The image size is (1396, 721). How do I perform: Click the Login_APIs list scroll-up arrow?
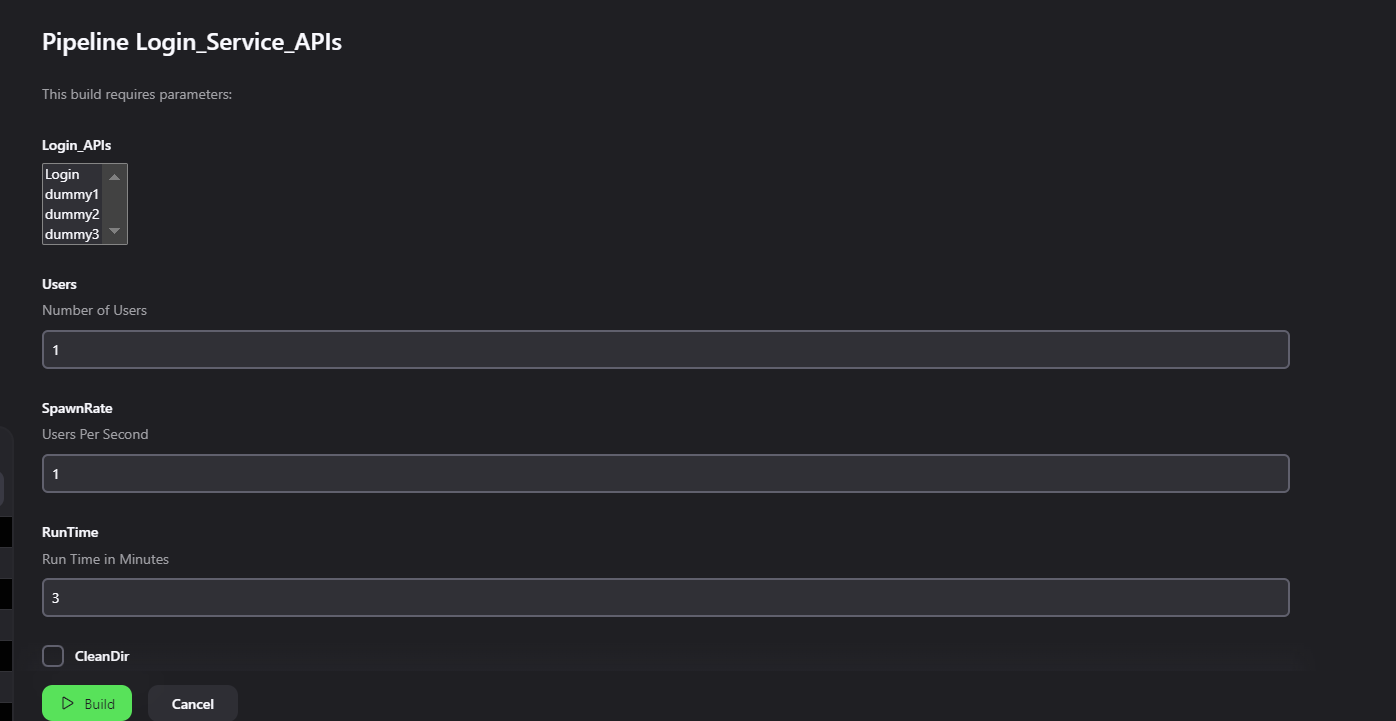click(x=114, y=177)
